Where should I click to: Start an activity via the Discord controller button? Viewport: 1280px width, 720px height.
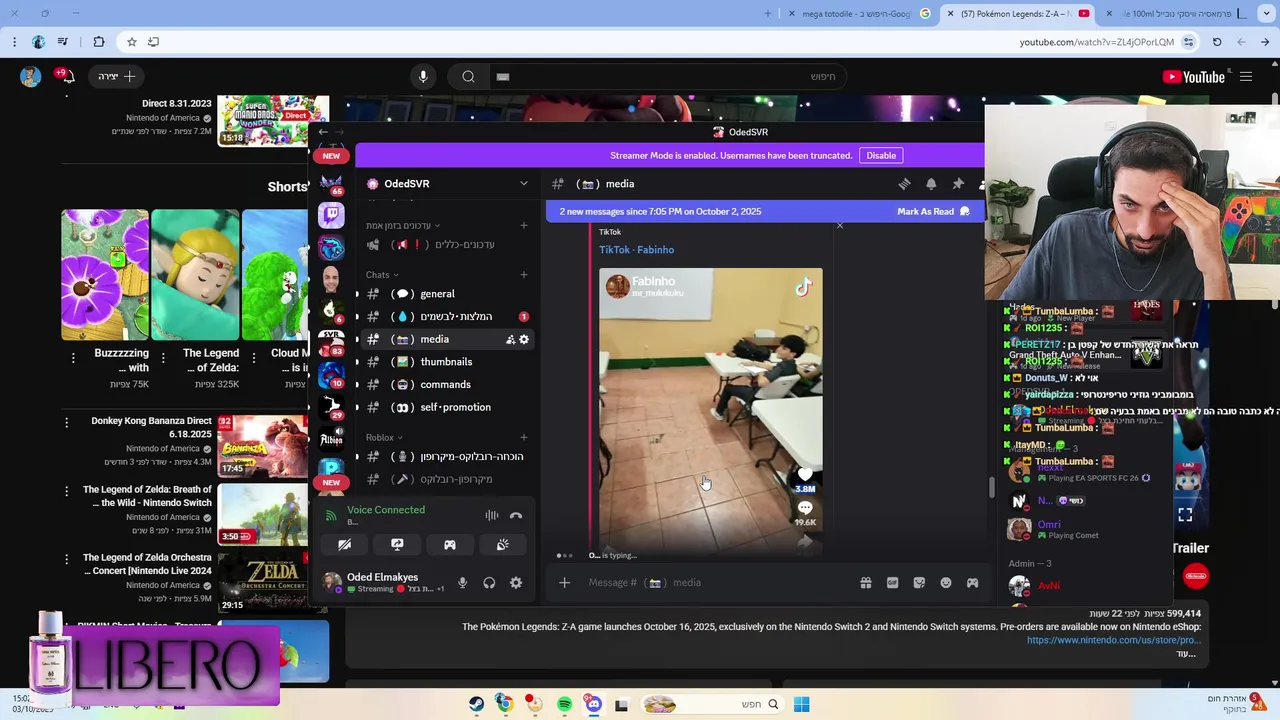[450, 545]
